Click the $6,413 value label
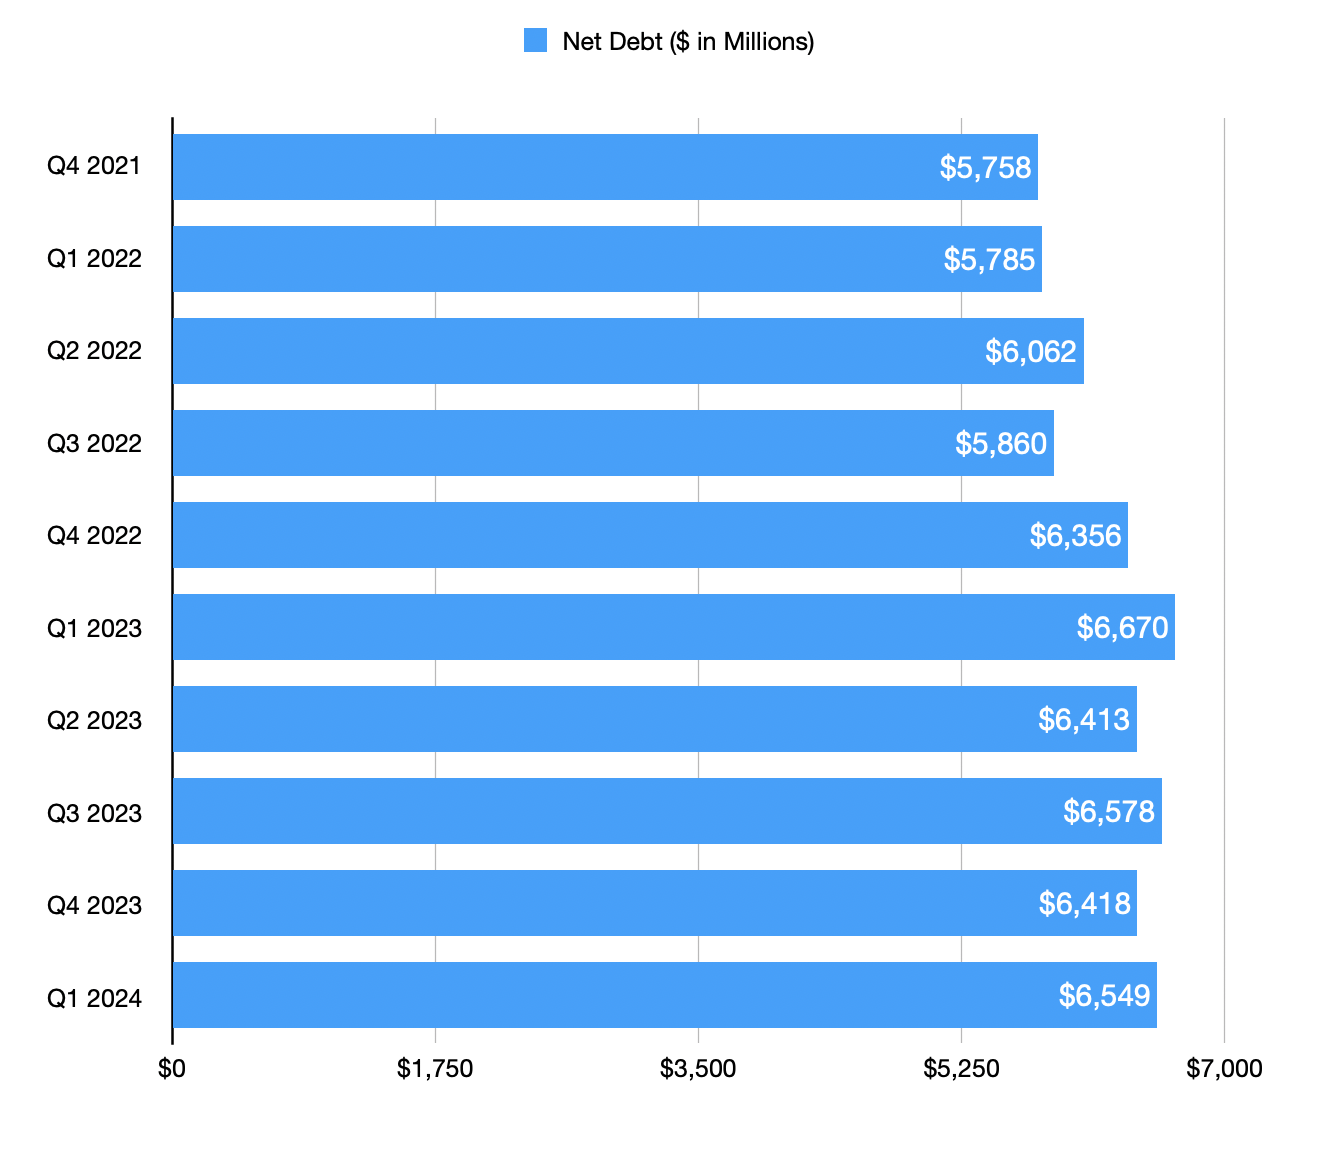This screenshot has height=1154, width=1334. click(x=1084, y=719)
